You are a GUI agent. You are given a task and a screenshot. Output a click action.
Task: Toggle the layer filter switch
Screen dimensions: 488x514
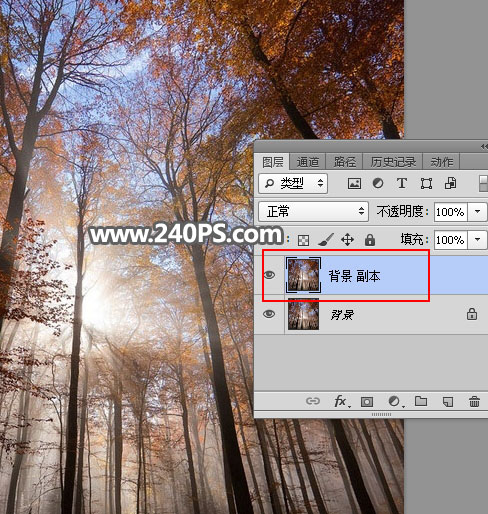tap(483, 183)
